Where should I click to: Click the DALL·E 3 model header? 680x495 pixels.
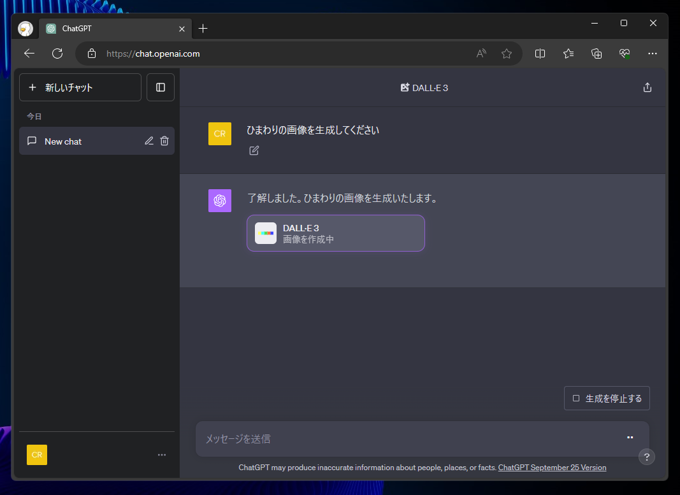pyautogui.click(x=424, y=88)
